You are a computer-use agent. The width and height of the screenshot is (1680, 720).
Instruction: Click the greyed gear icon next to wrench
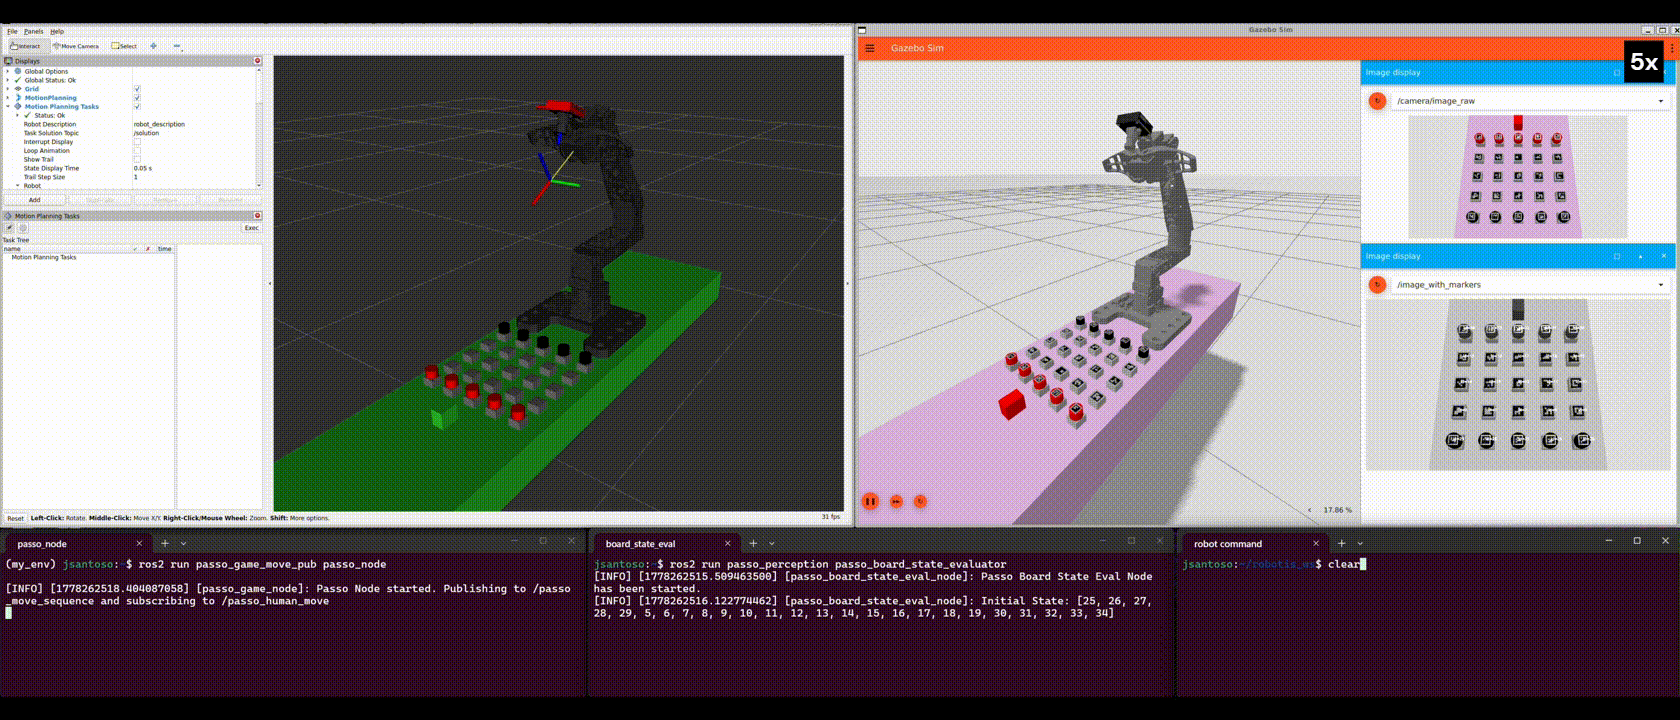click(x=22, y=228)
